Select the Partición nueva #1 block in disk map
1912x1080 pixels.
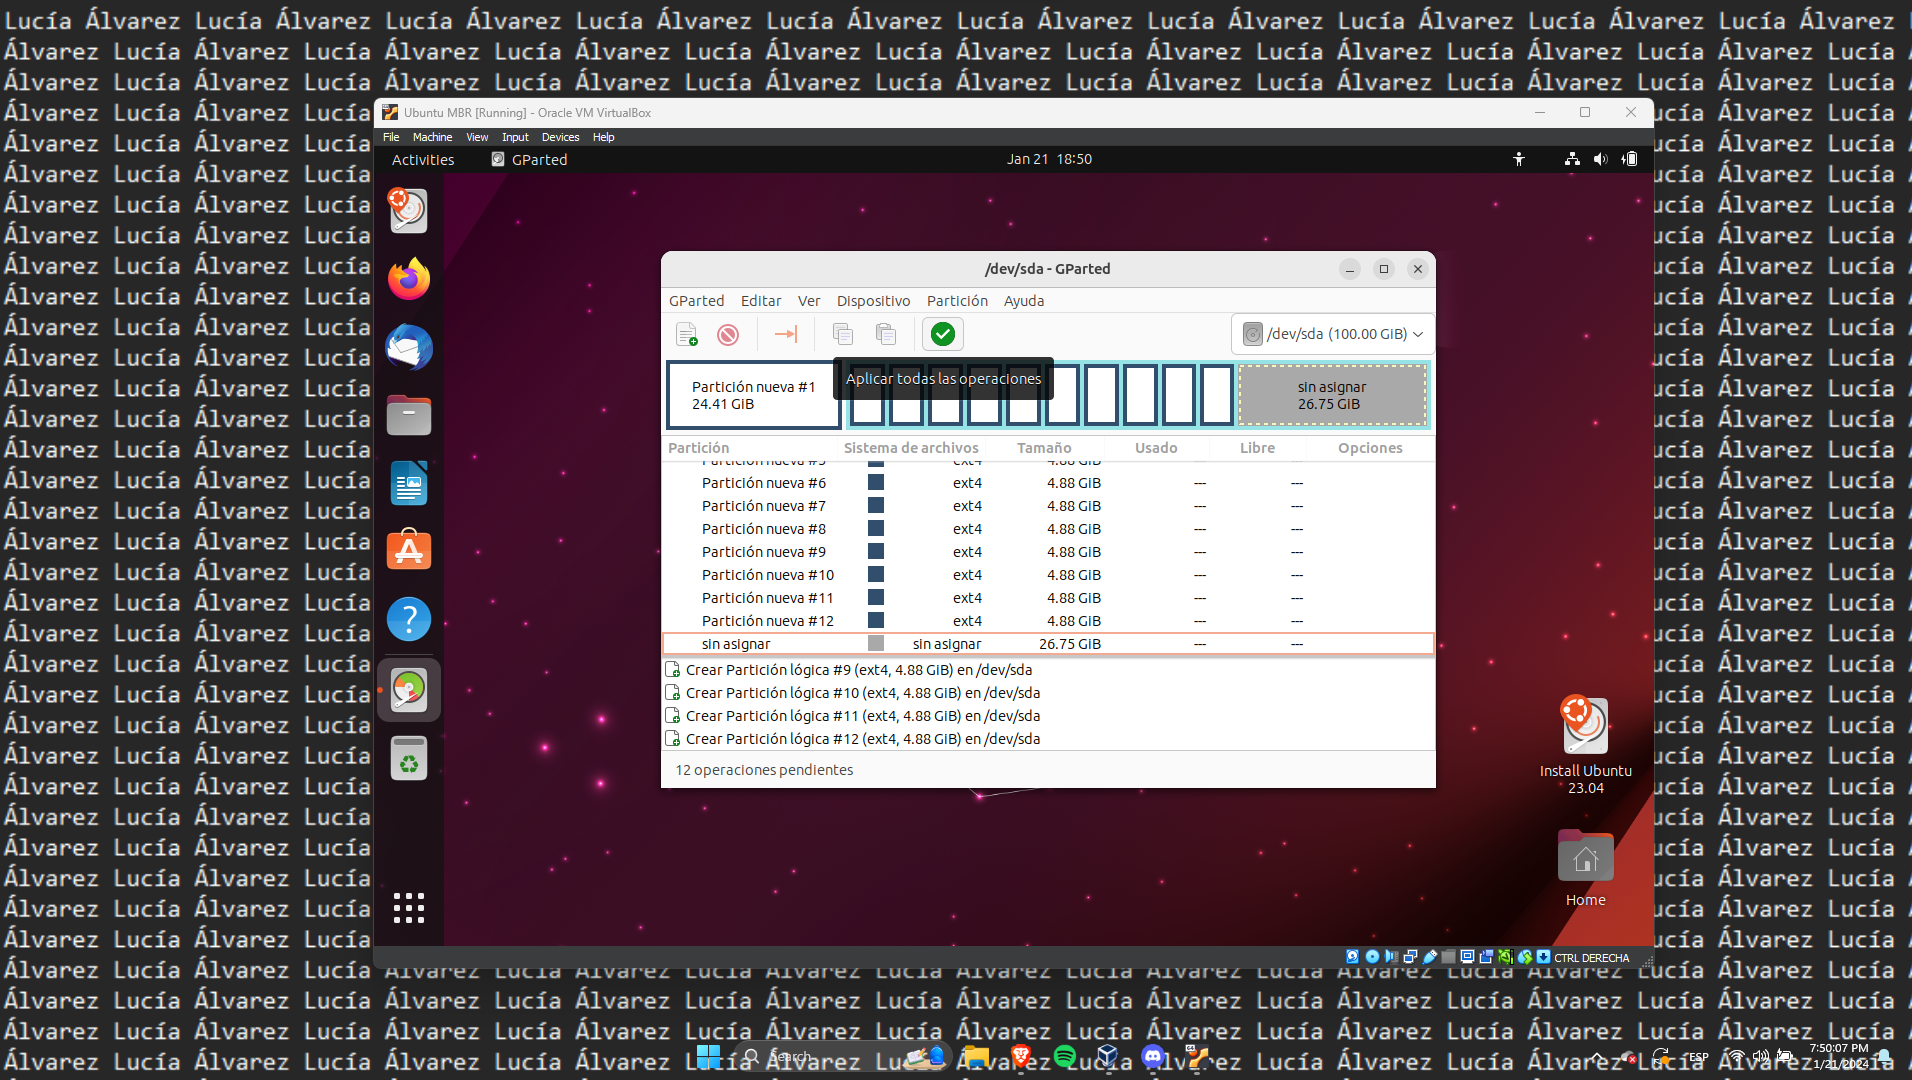click(753, 395)
